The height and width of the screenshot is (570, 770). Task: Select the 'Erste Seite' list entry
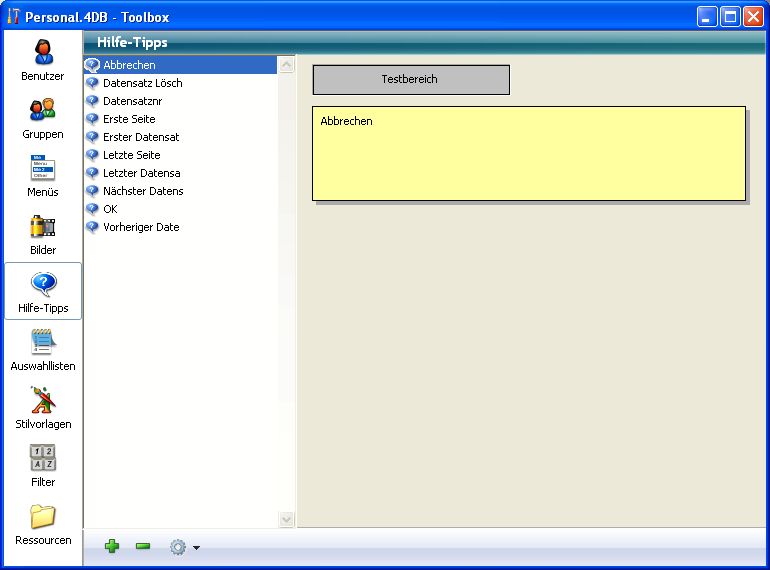coord(129,119)
